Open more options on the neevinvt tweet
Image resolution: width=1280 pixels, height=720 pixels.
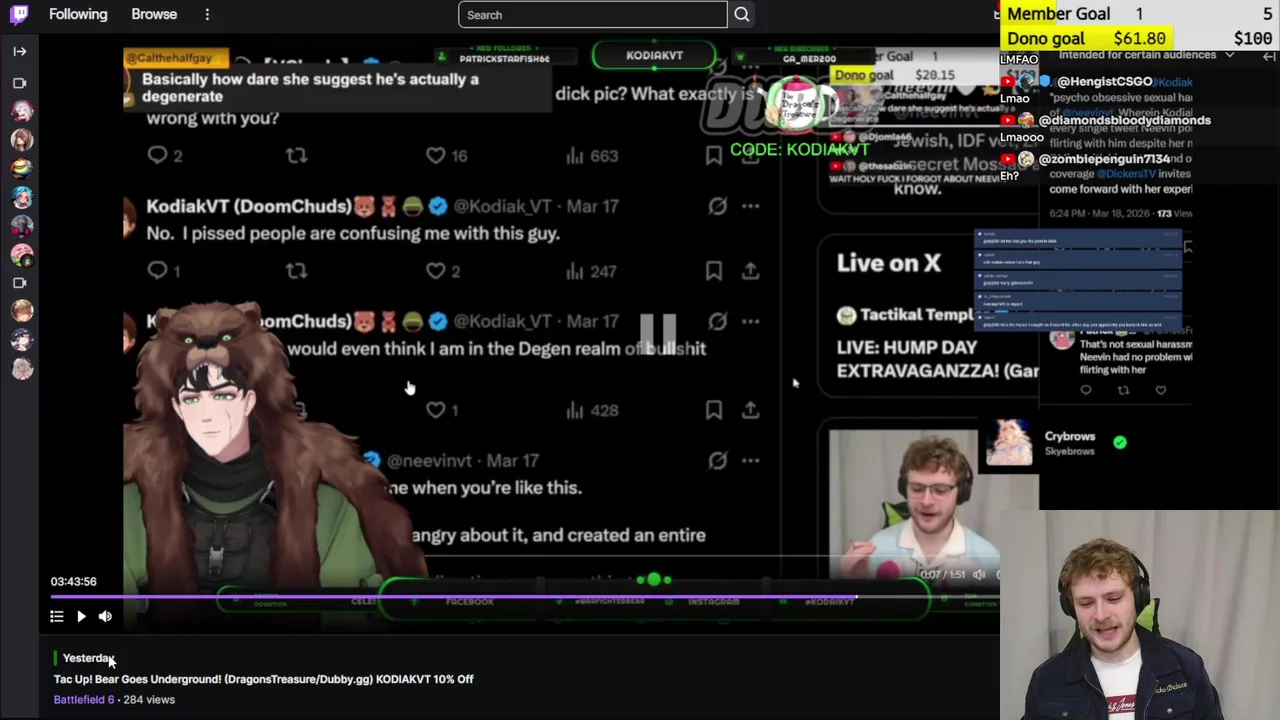click(x=750, y=461)
